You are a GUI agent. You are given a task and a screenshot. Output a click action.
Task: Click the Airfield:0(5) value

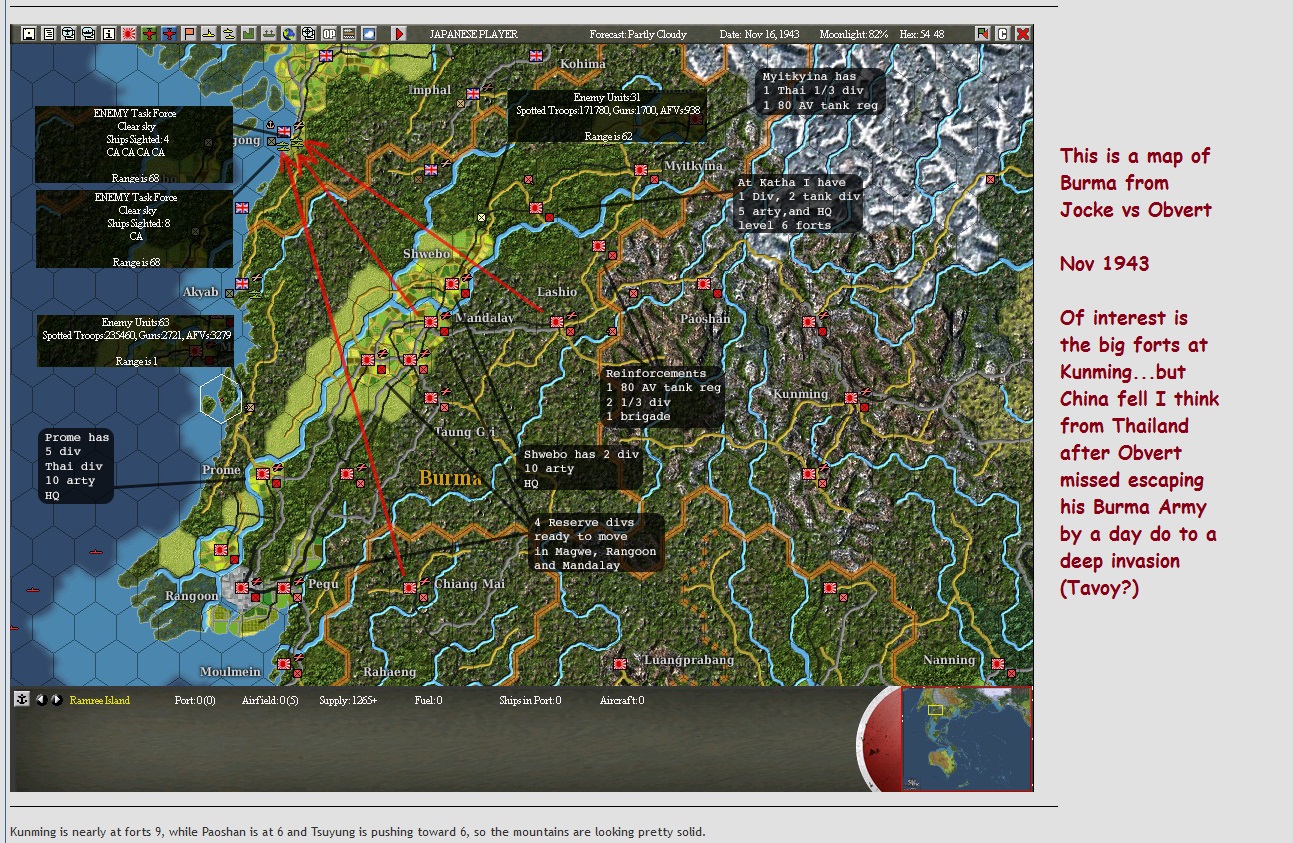click(x=270, y=701)
